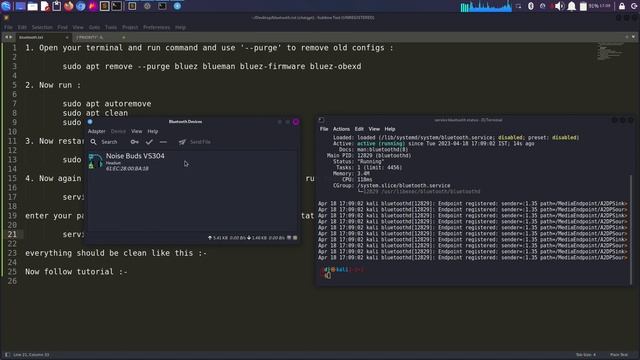The height and width of the screenshot is (360, 640).
Task: Launch Chromium browser from the panel
Action: click(80, 6)
